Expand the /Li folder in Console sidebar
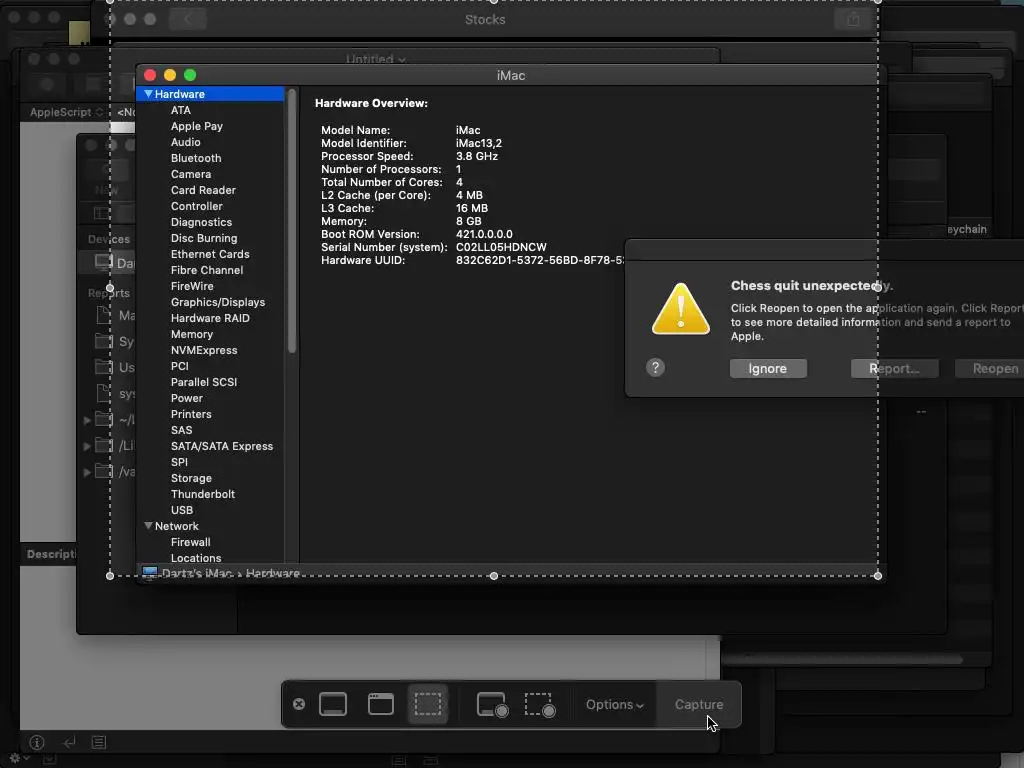 point(87,446)
